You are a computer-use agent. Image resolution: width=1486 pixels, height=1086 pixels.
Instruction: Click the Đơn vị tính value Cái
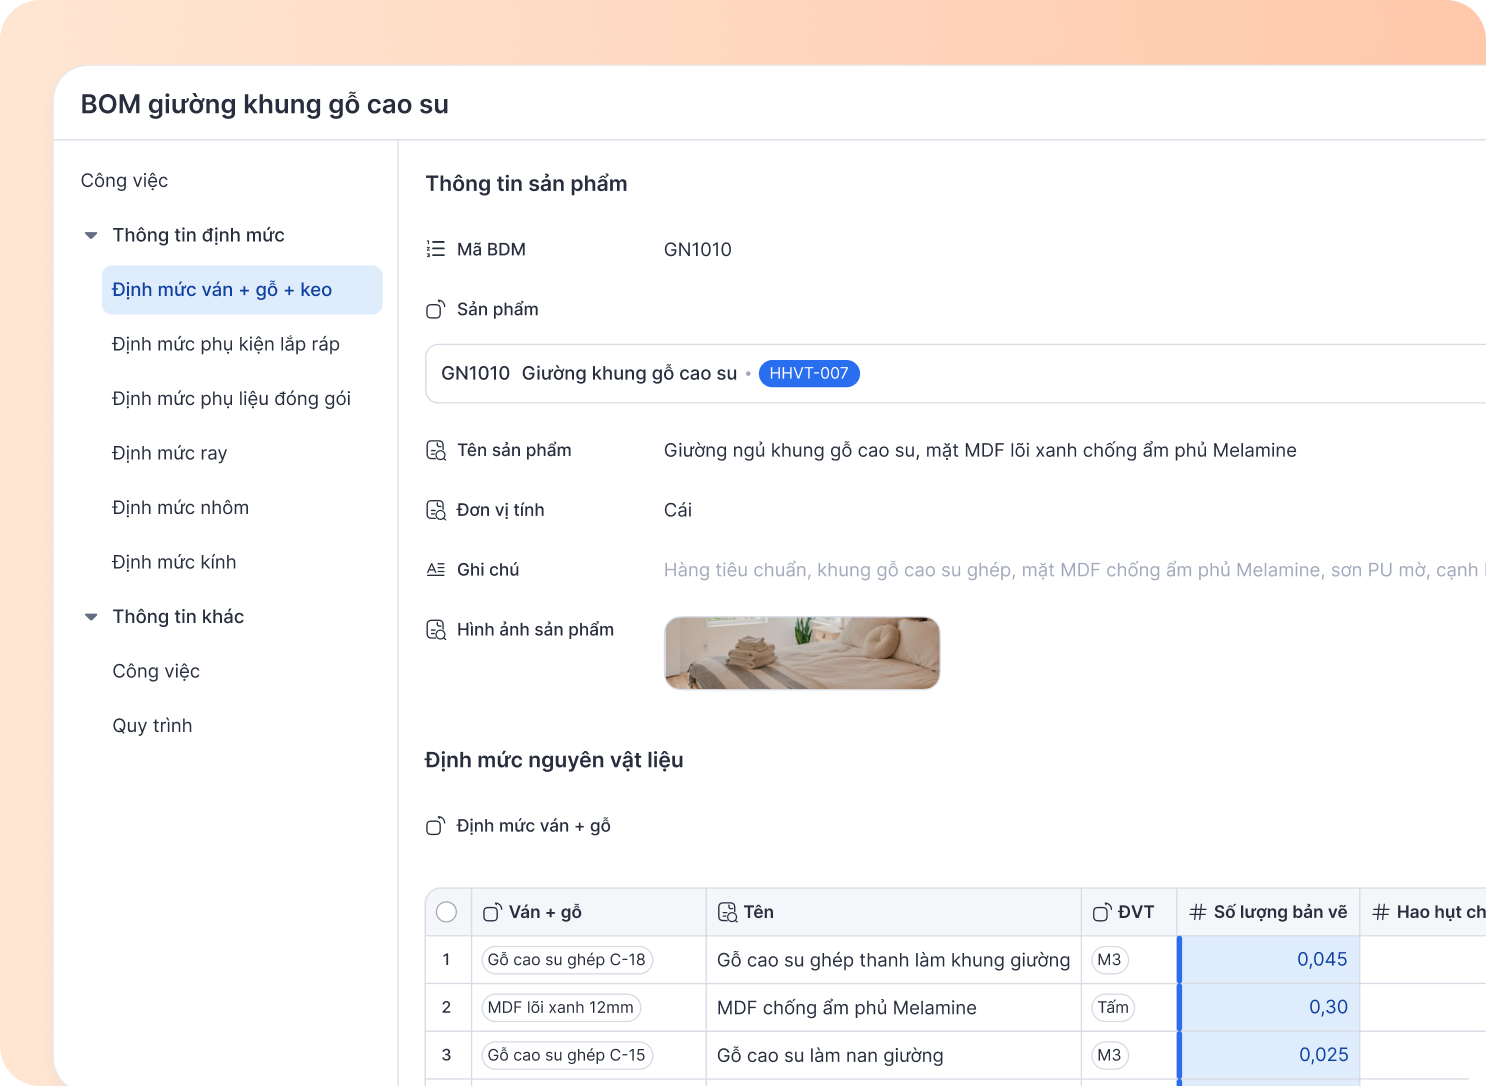pos(678,510)
